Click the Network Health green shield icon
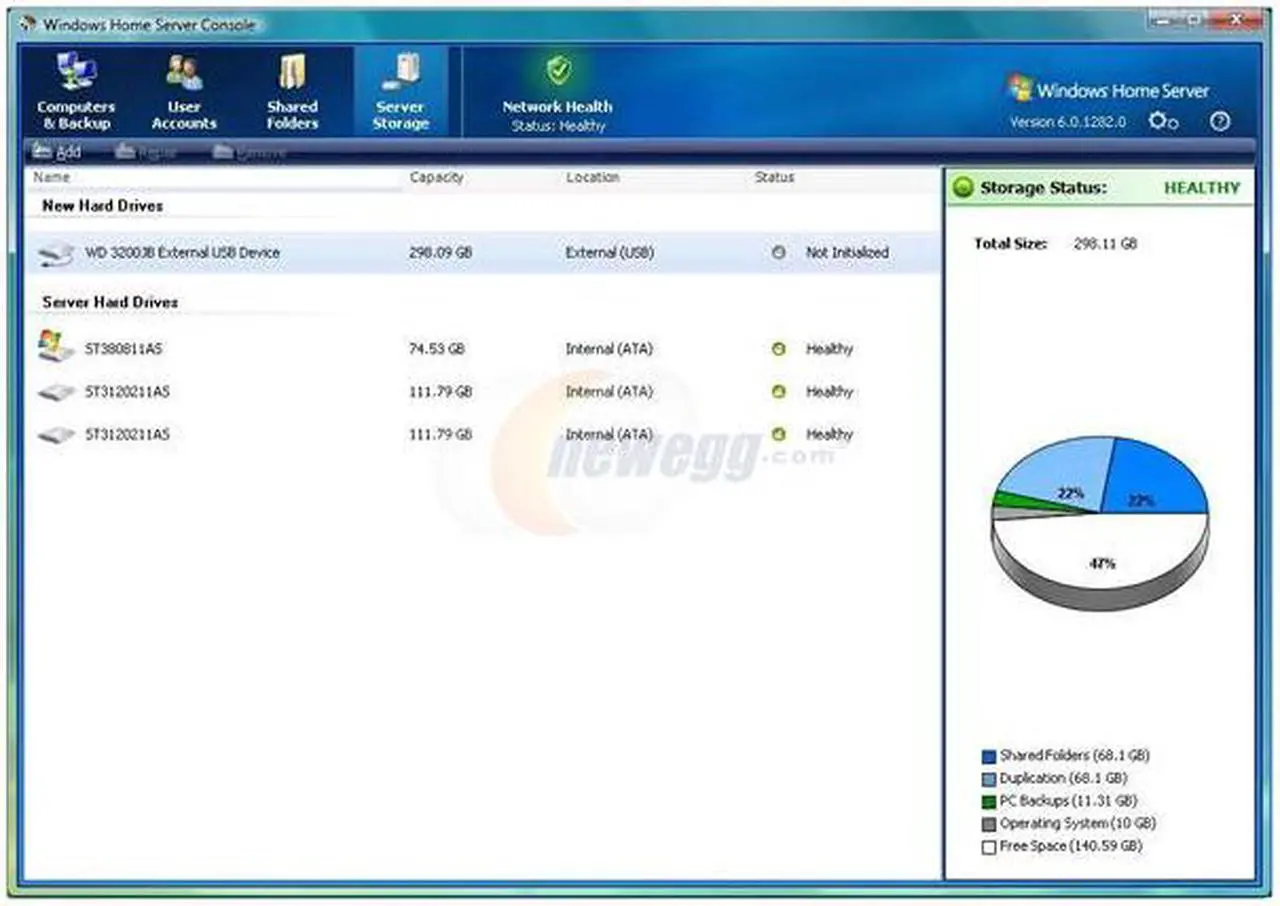This screenshot has width=1280, height=906. (558, 70)
